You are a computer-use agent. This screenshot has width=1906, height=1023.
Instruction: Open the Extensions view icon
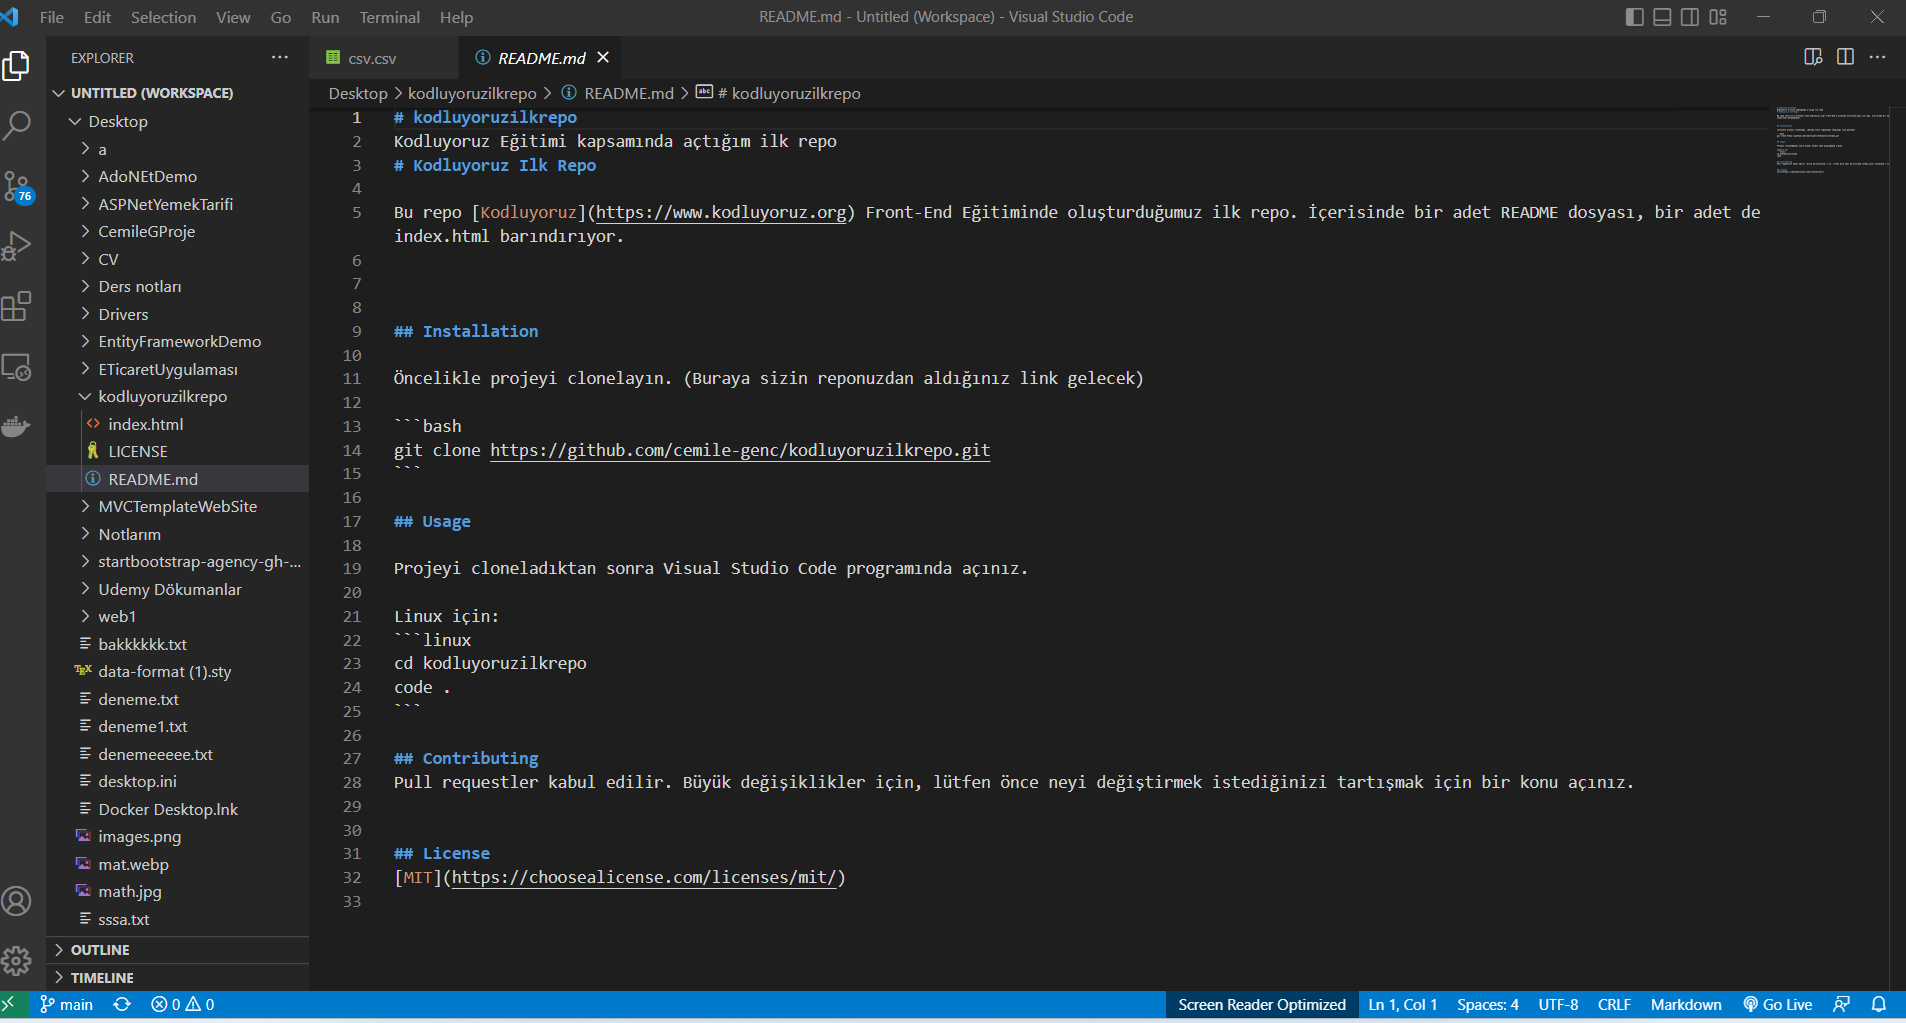[x=17, y=306]
